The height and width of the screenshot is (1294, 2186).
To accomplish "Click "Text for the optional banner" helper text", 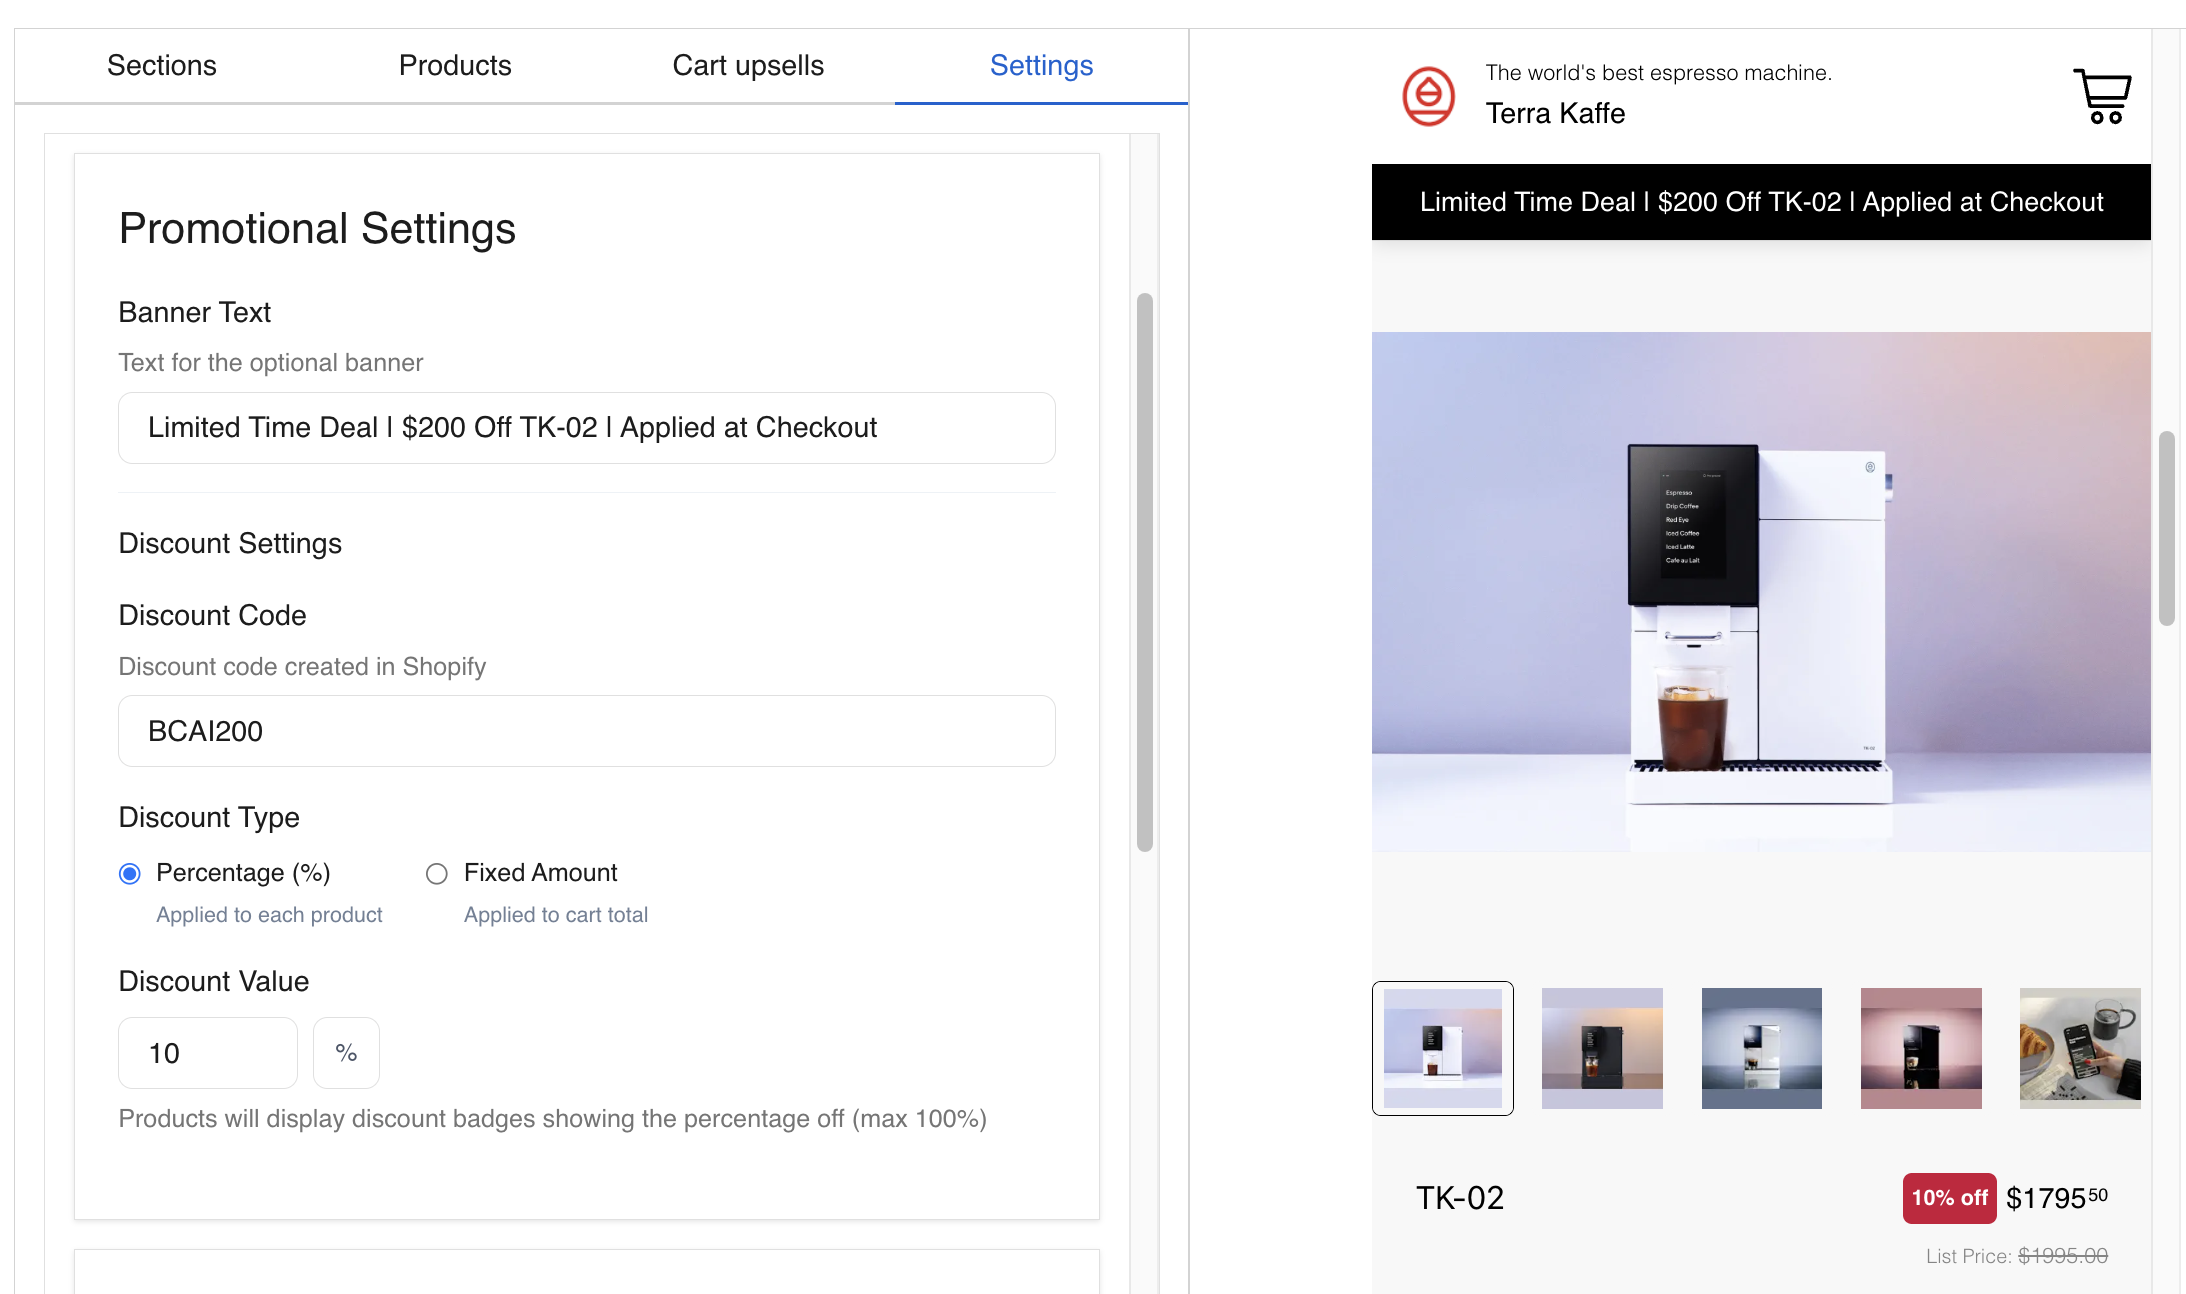I will tap(271, 363).
